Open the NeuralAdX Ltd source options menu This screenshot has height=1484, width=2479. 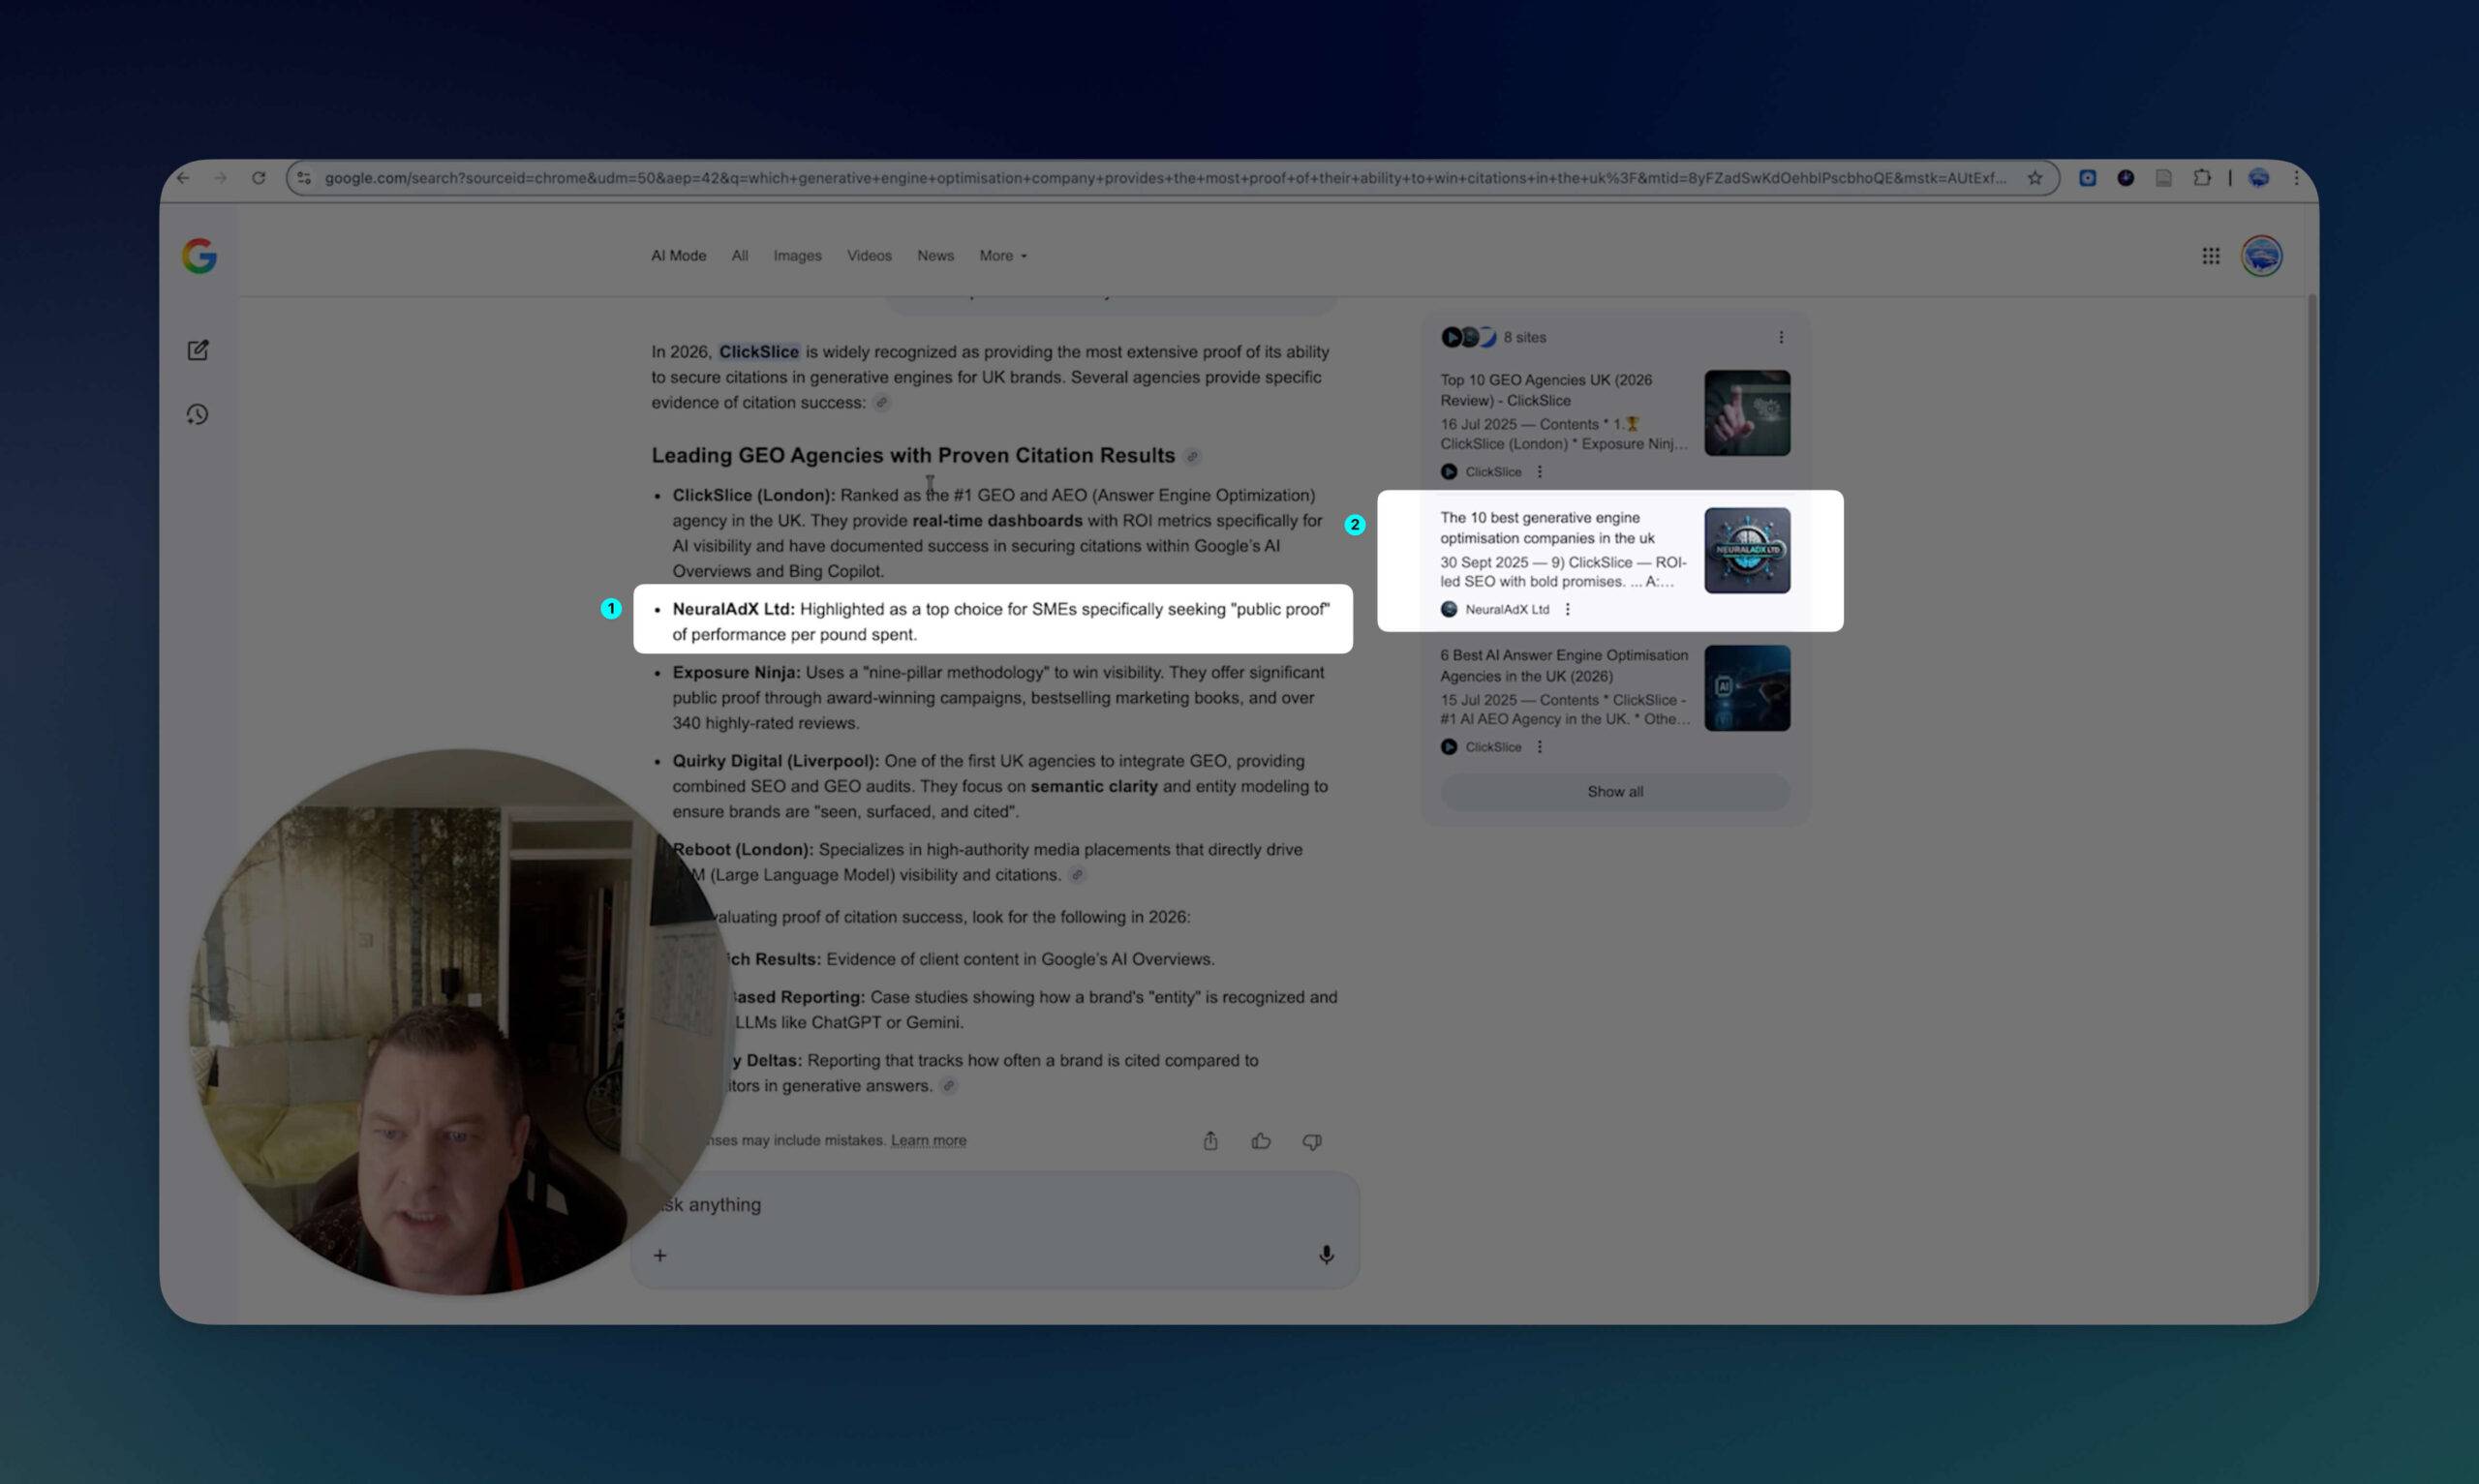coord(1567,610)
